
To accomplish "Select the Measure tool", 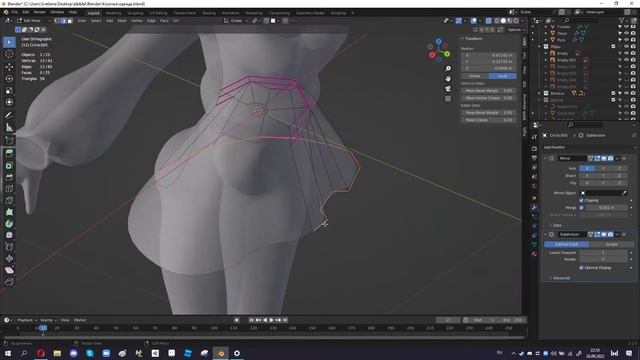I will click(x=9, y=127).
